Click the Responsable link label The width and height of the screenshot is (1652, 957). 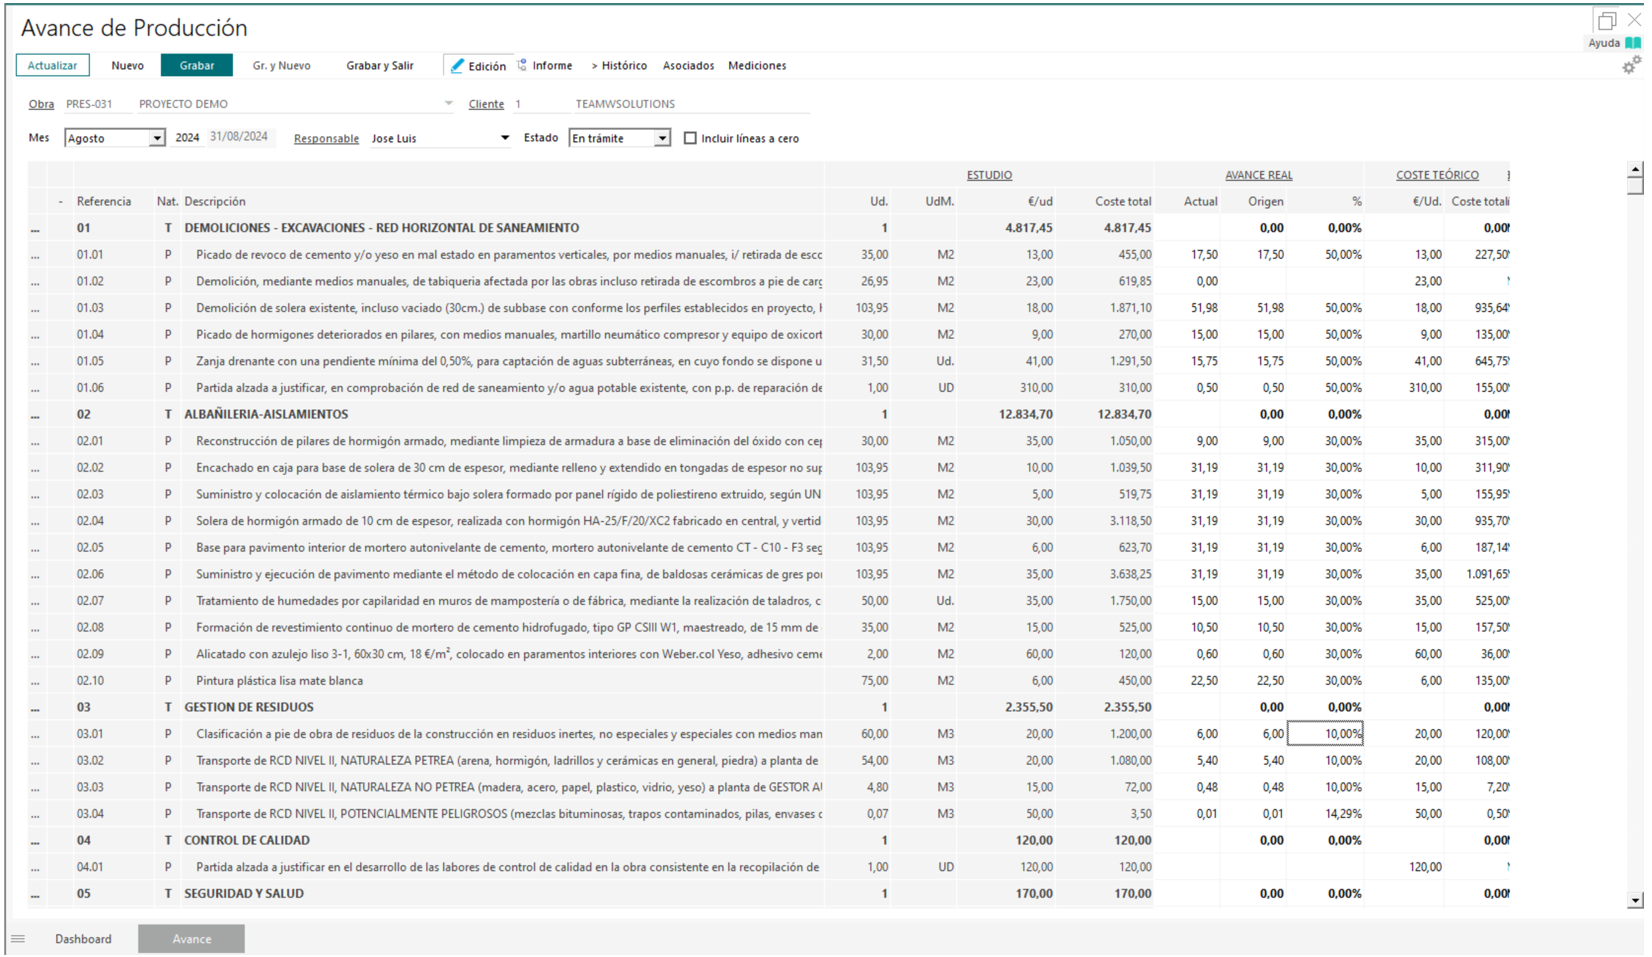click(326, 139)
